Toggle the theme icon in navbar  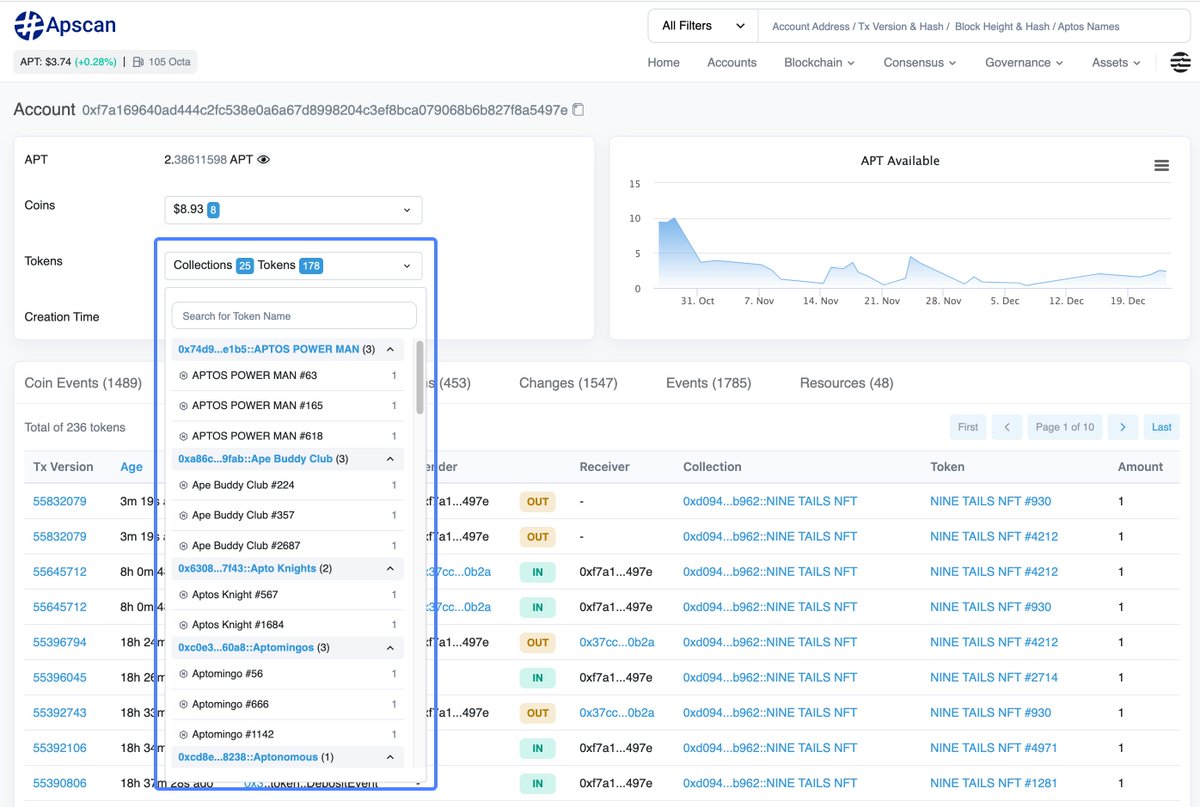(x=1181, y=62)
